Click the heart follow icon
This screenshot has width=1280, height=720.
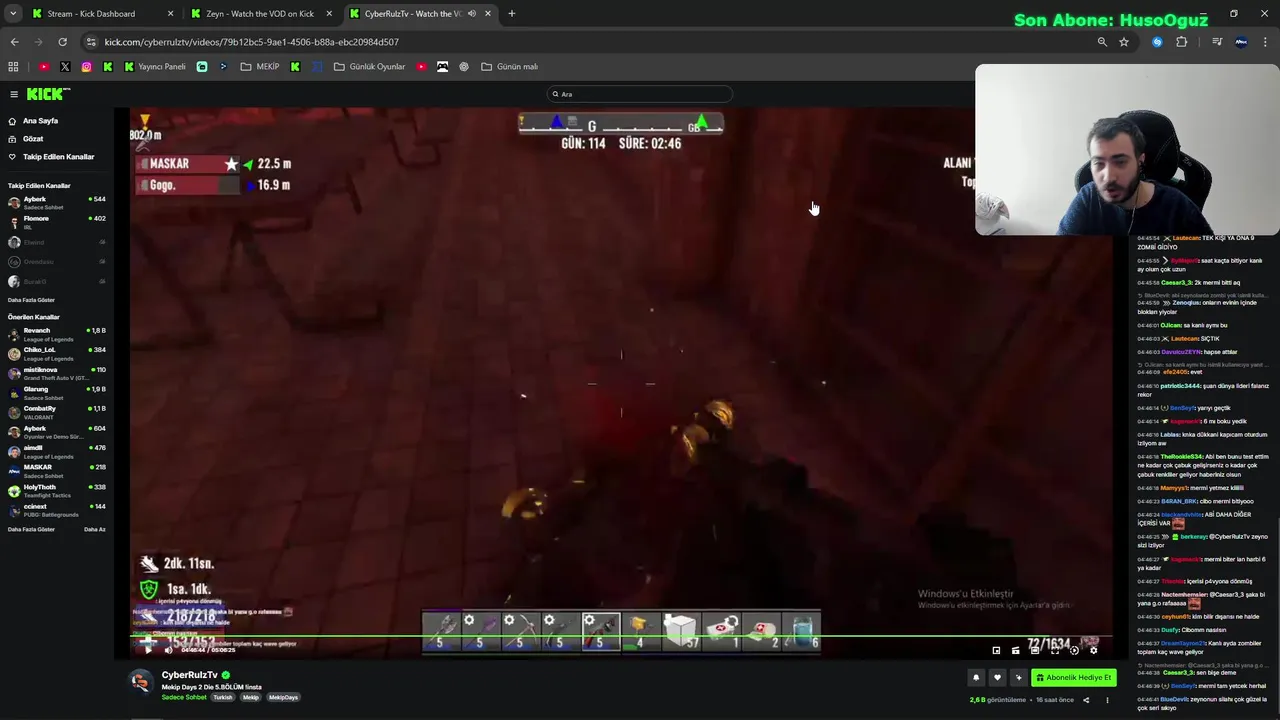coord(997,677)
